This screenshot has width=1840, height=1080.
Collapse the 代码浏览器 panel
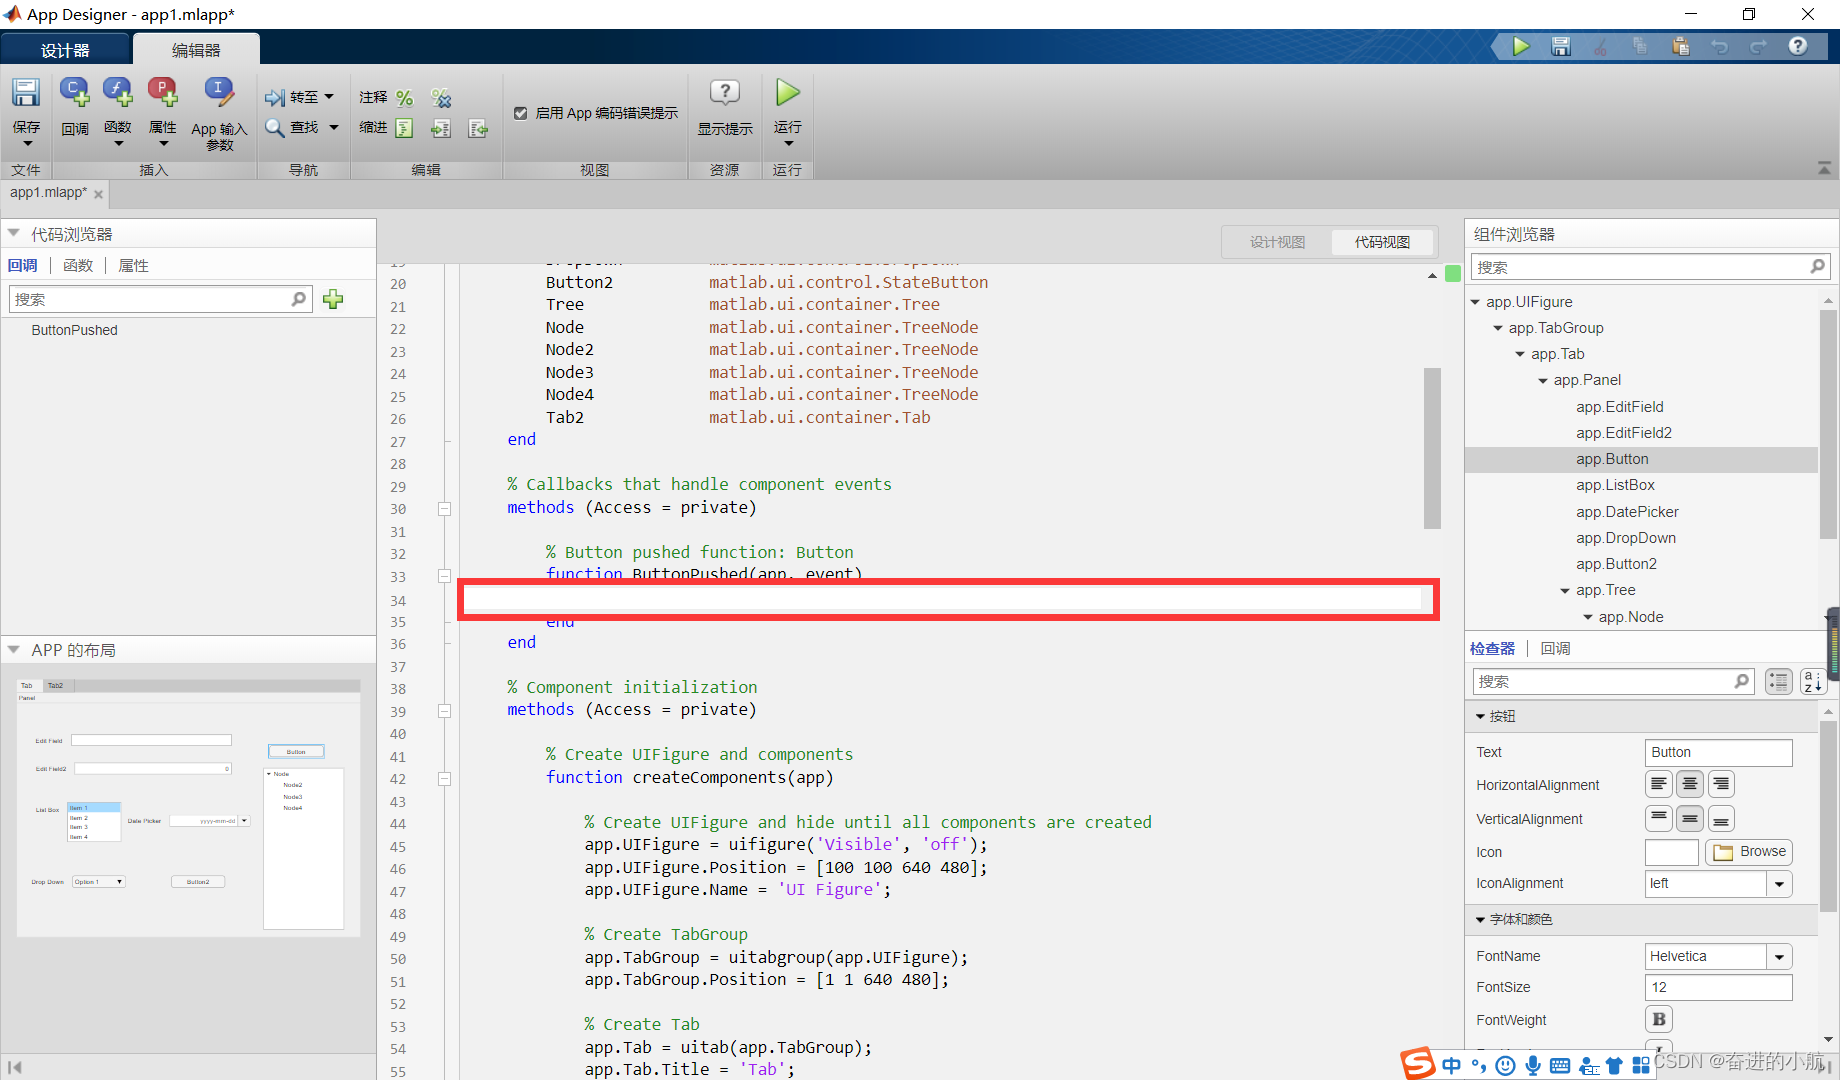[14, 233]
